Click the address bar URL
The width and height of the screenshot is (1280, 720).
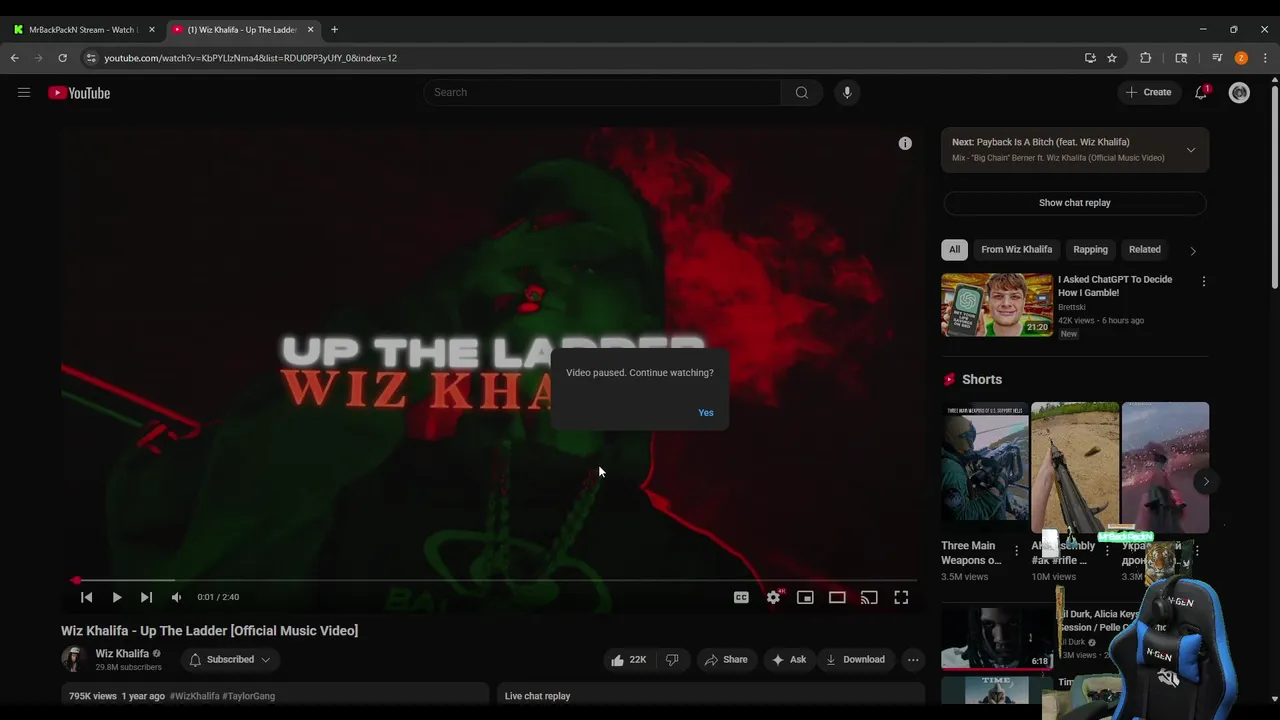250,58
